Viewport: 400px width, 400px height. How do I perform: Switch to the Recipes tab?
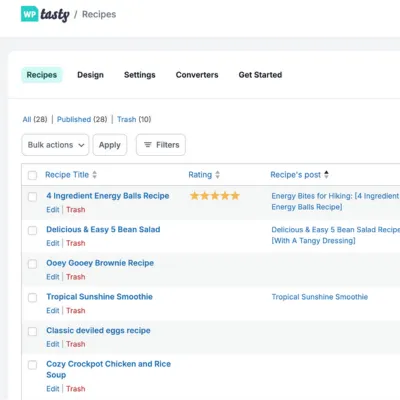click(42, 75)
